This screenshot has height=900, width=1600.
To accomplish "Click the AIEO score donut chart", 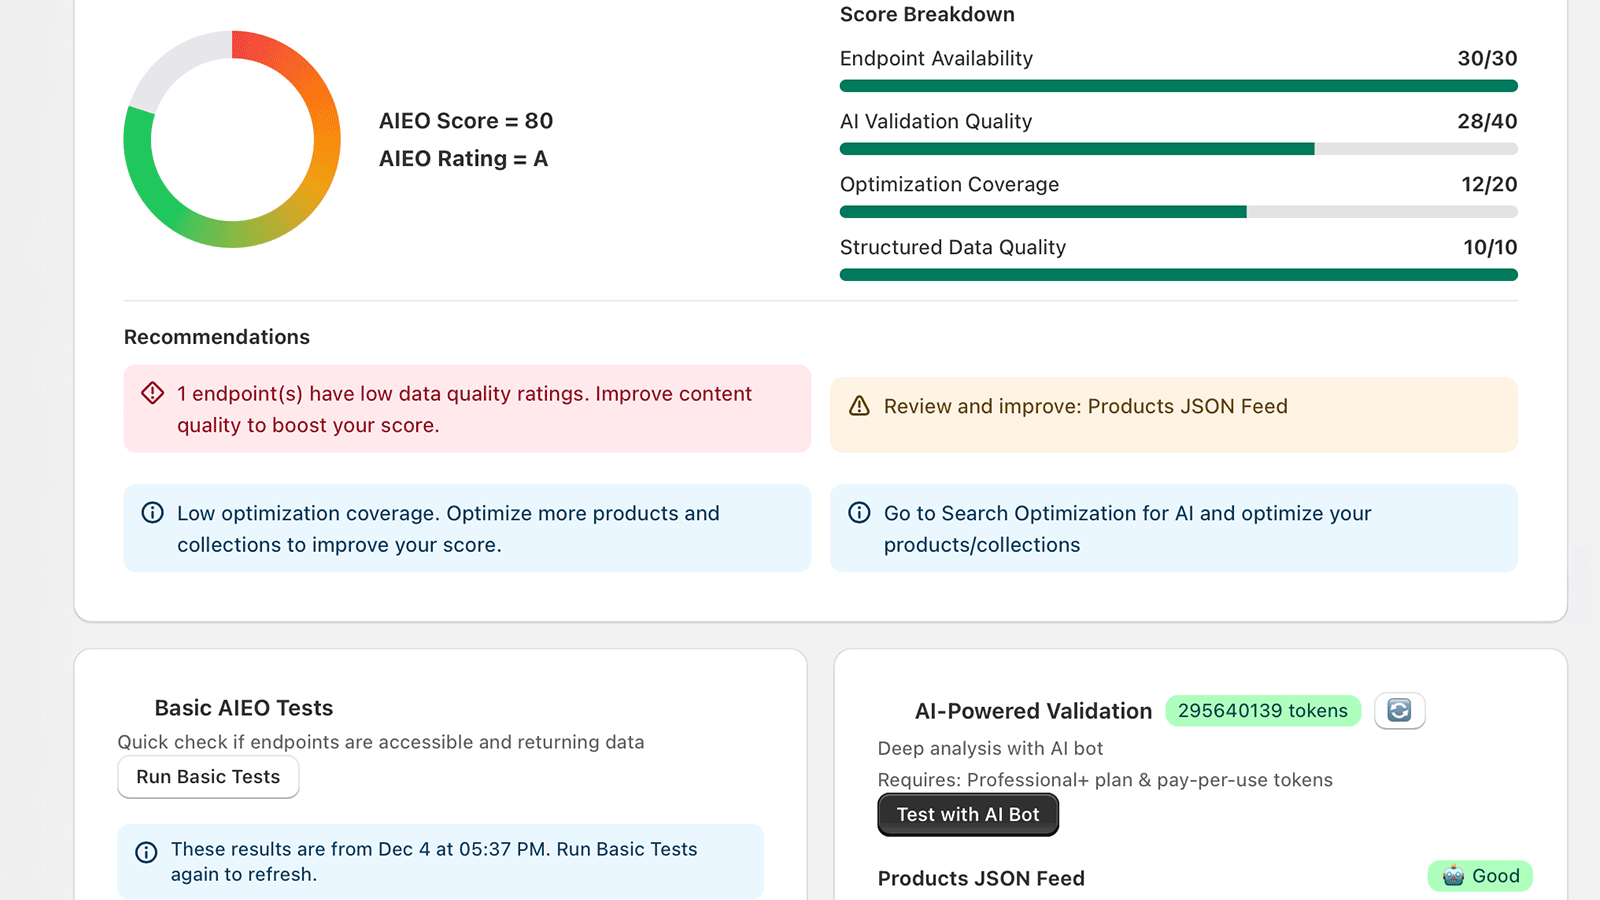I will coord(231,139).
